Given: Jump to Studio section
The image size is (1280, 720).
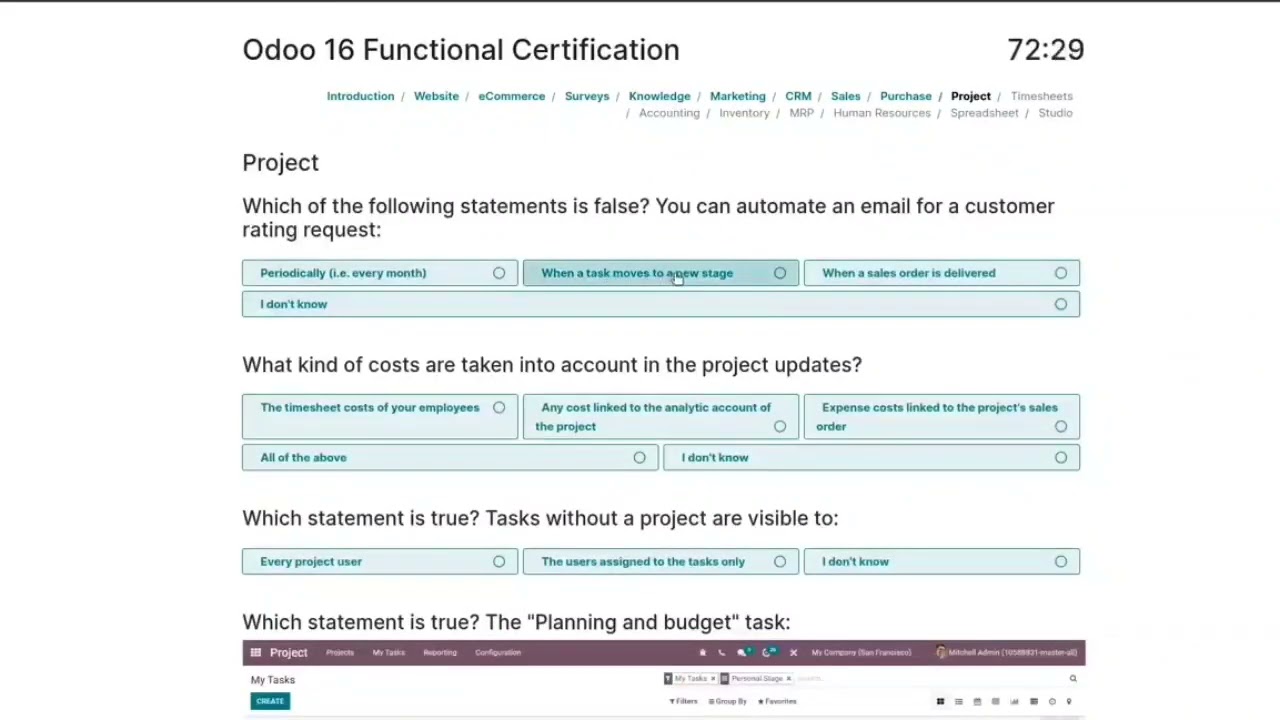Looking at the screenshot, I should [1055, 113].
